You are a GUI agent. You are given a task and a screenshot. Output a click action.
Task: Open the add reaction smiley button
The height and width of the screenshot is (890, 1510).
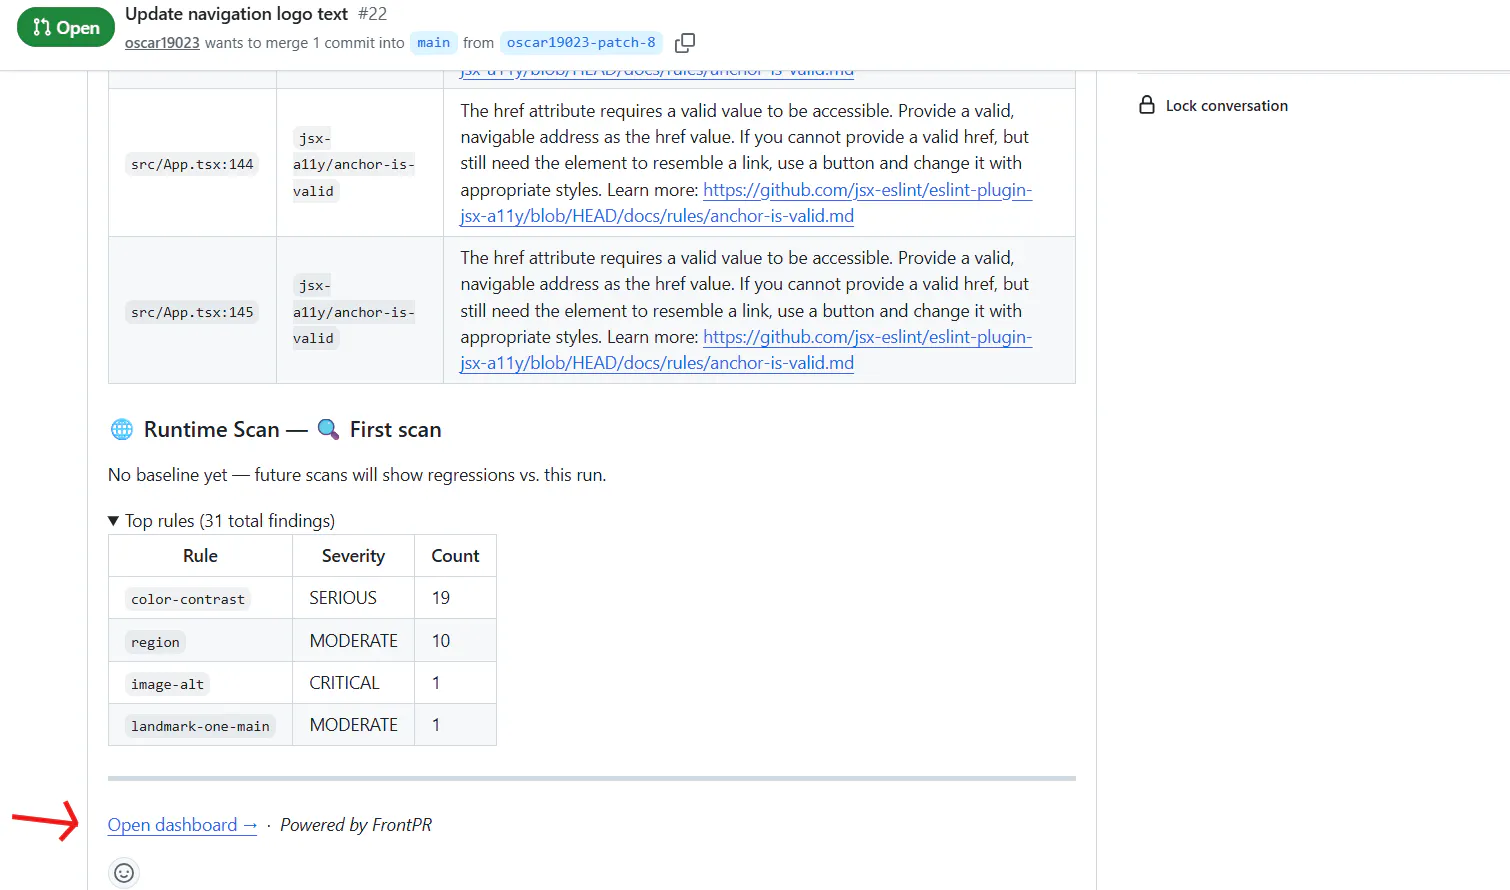point(124,873)
